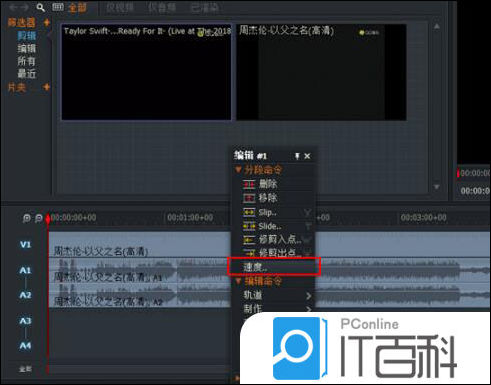Image resolution: width=491 pixels, height=385 pixels.
Task: Switch the bin to tile view icon
Action: click(57, 7)
